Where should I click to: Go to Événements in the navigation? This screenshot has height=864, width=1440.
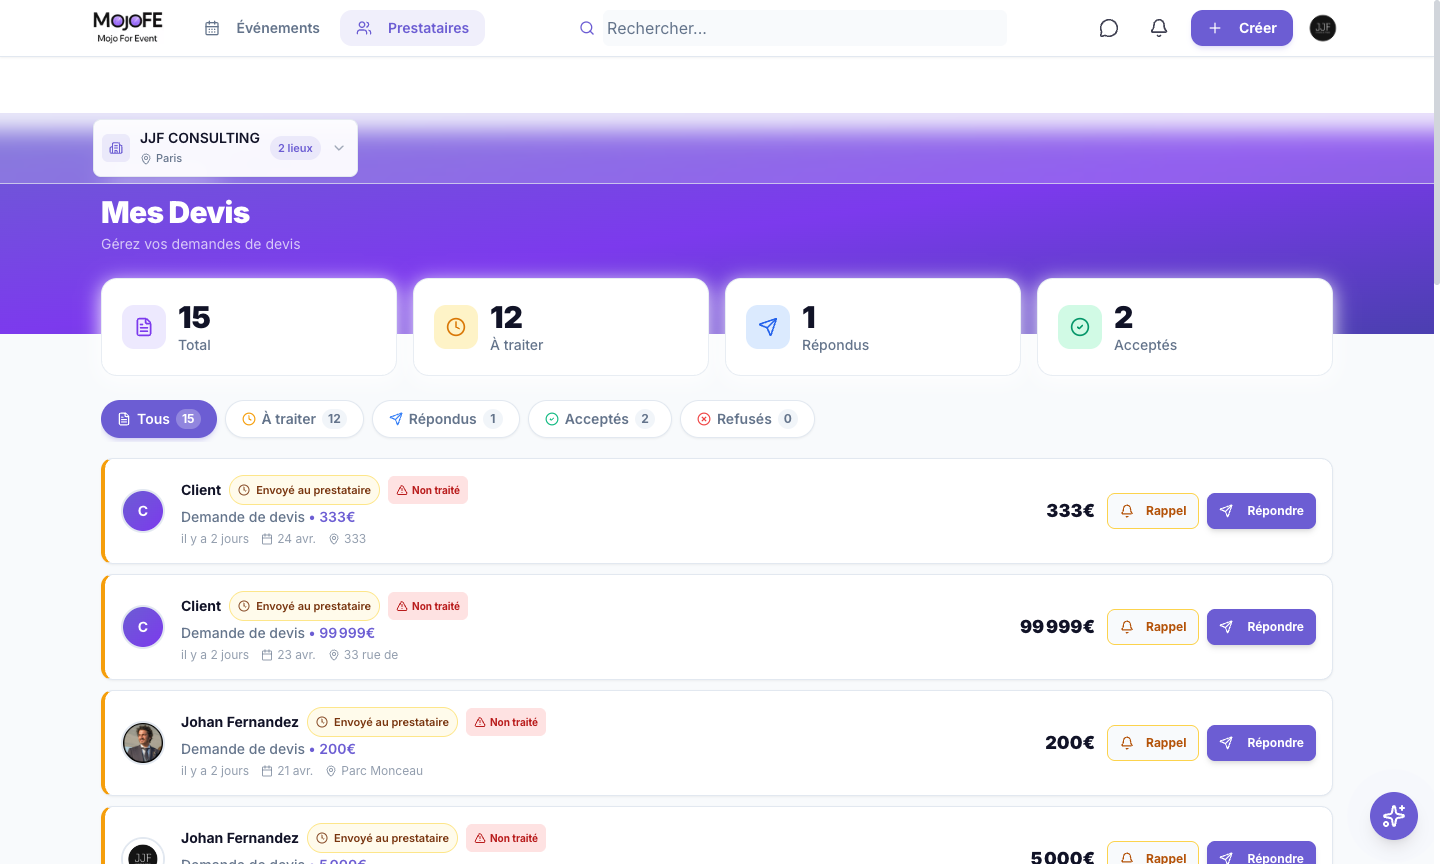(262, 28)
